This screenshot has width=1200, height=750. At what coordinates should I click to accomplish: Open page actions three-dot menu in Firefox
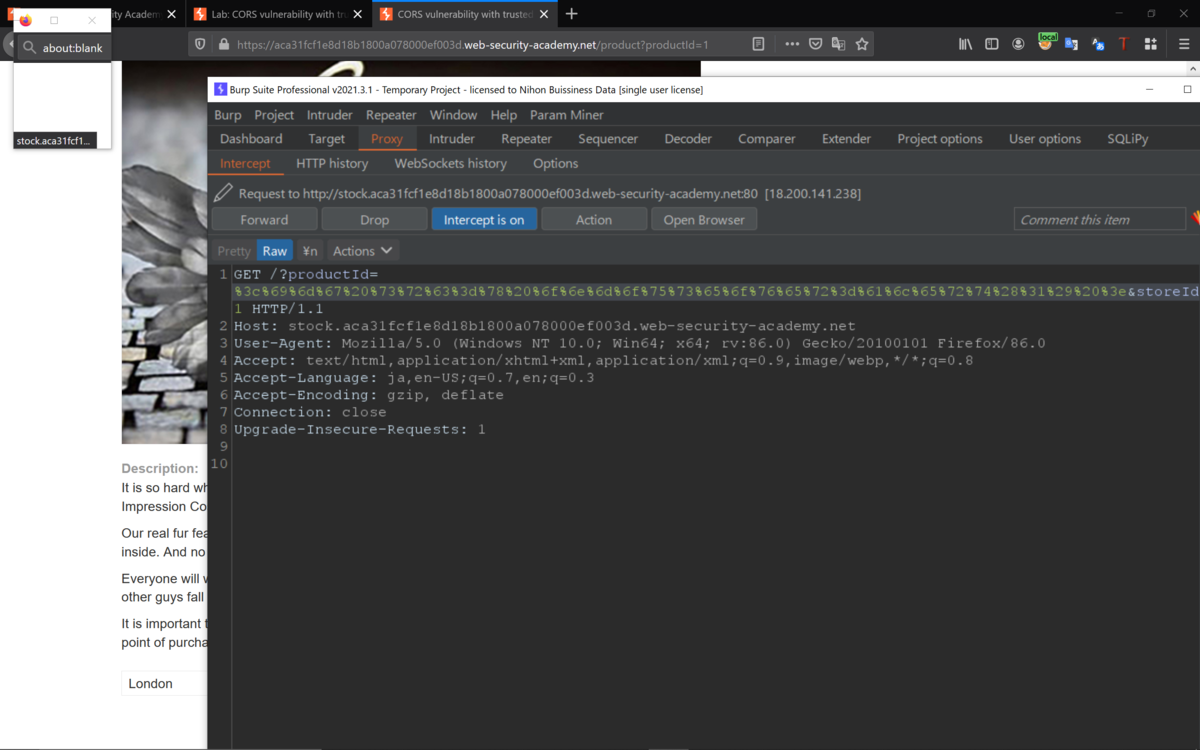click(792, 44)
